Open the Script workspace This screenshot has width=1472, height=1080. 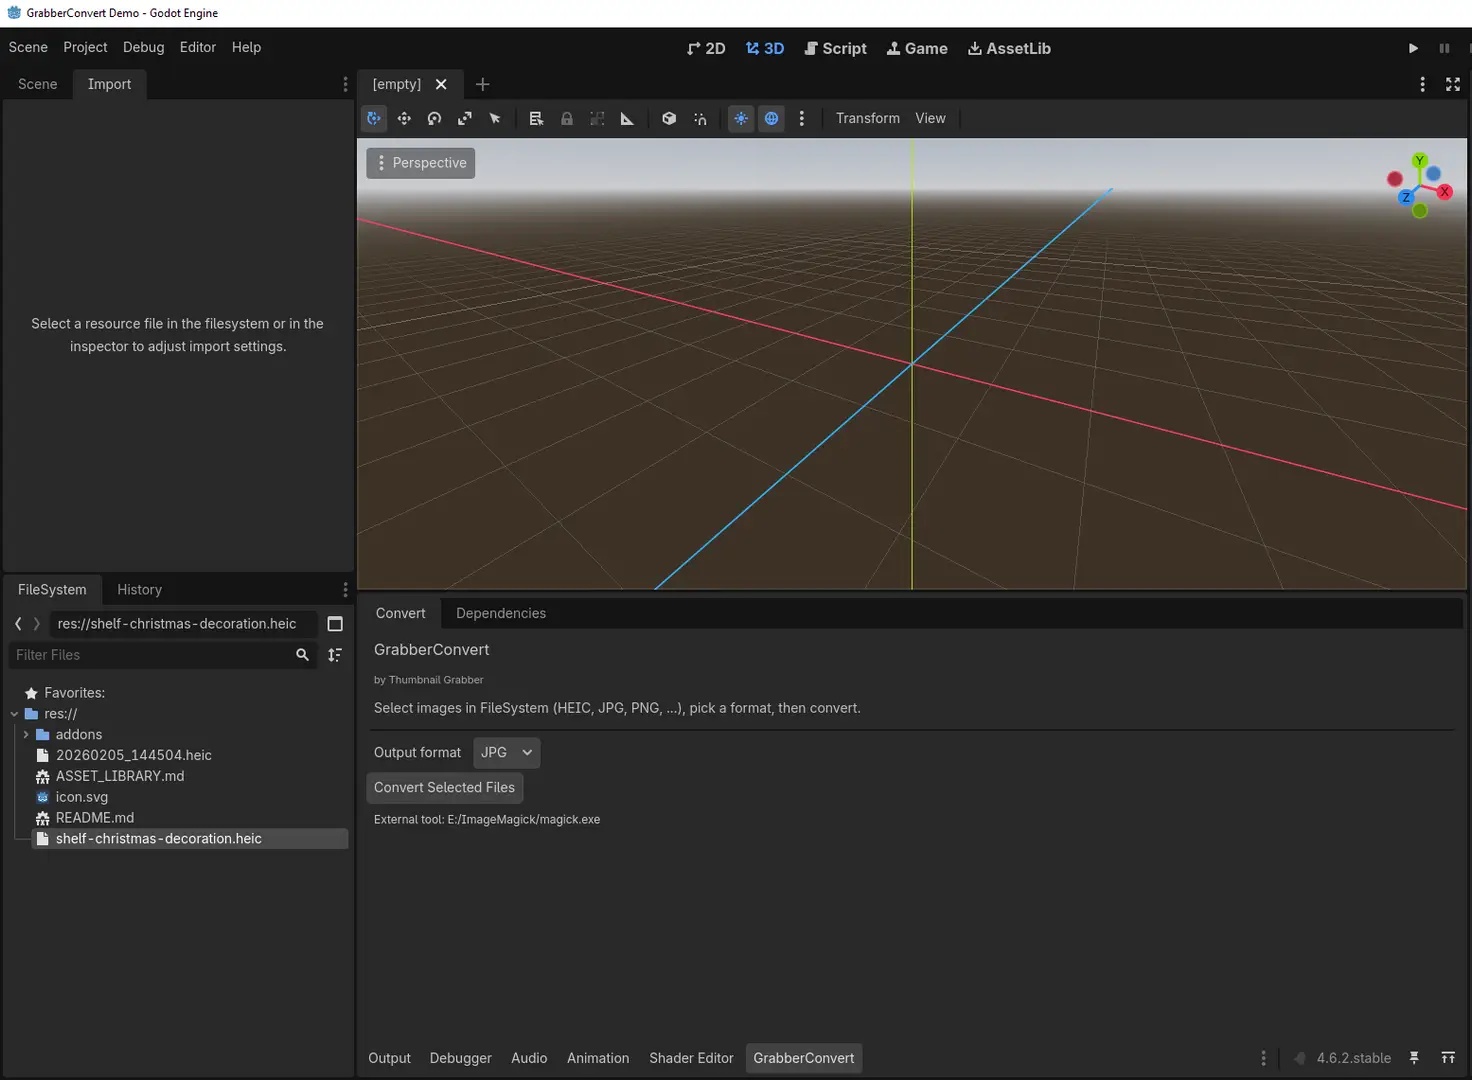click(x=836, y=48)
